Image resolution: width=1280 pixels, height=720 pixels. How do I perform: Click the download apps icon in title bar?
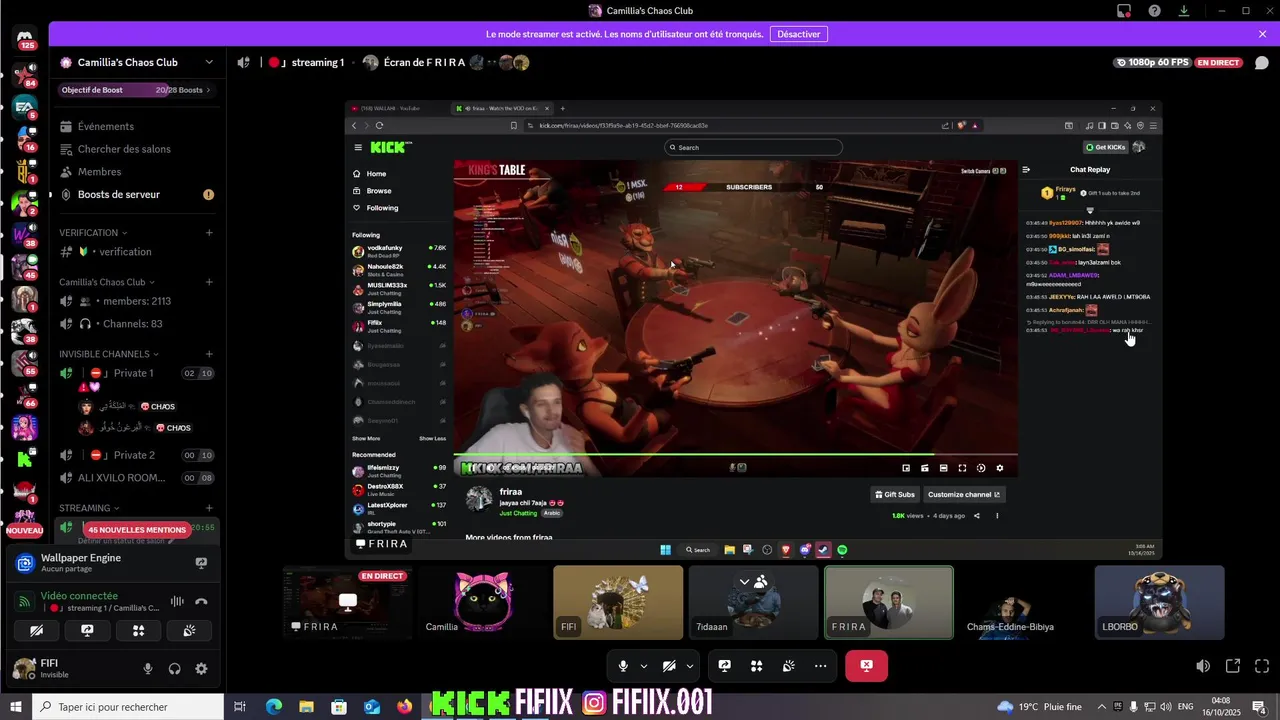click(x=1184, y=11)
